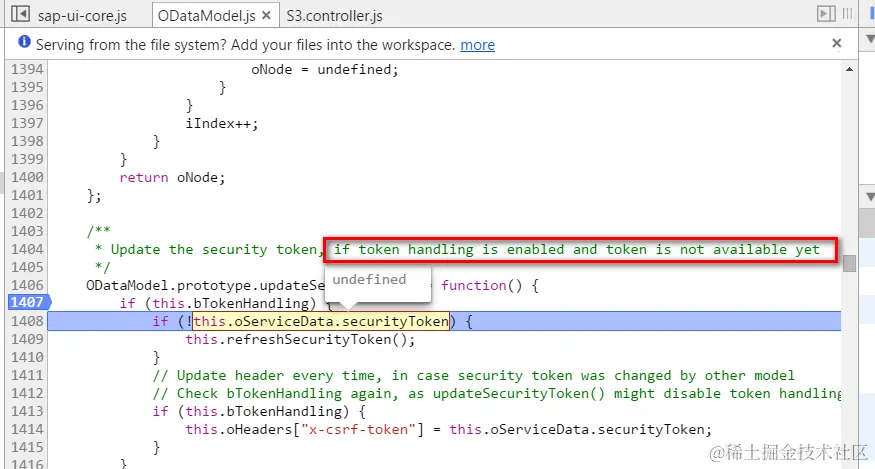This screenshot has width=875, height=469.
Task: Switch to the S3.controller.js tab
Action: pyautogui.click(x=334, y=16)
